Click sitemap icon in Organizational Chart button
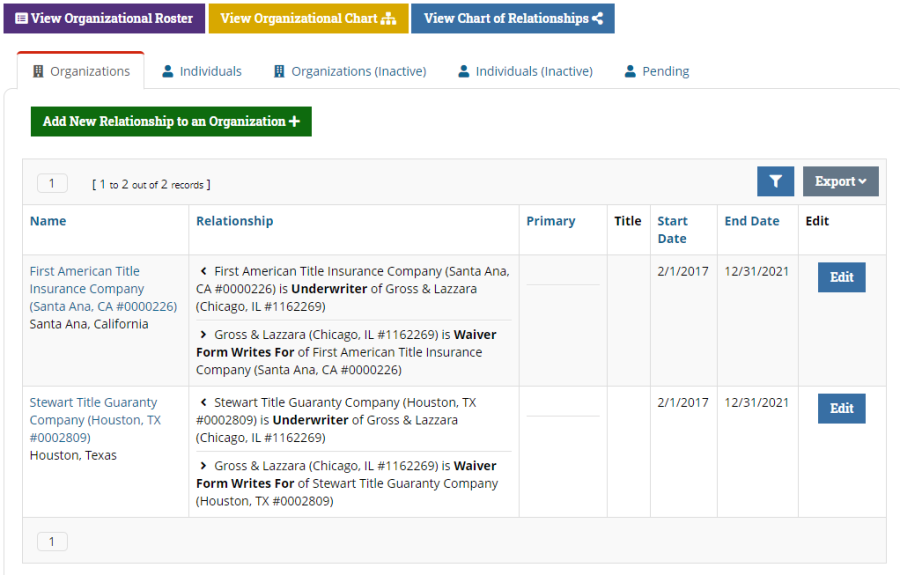This screenshot has width=900, height=575. pos(389,18)
